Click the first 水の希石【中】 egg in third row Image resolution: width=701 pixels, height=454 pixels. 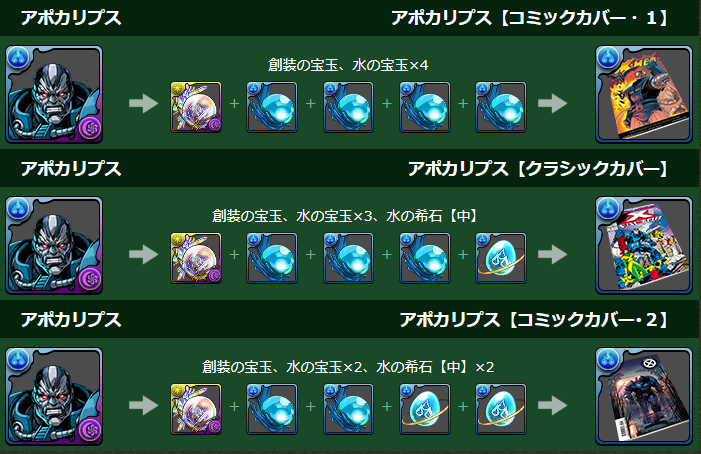tap(425, 409)
